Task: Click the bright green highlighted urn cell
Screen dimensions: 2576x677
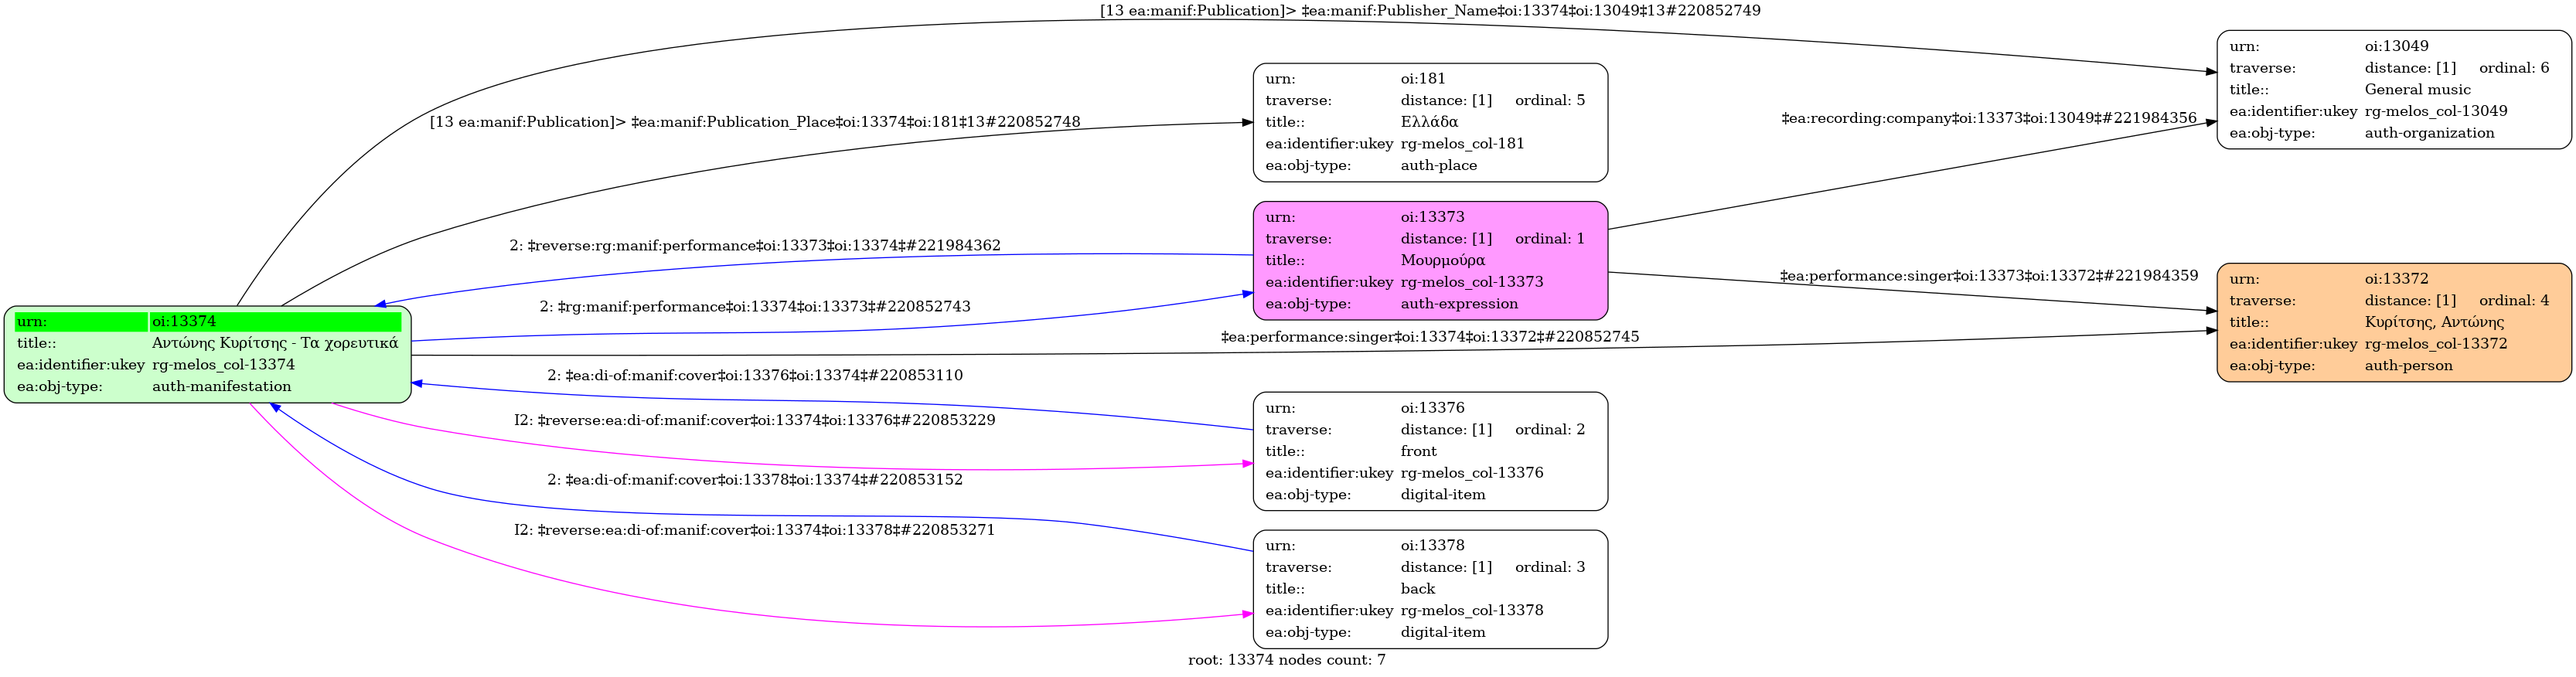Action: (x=81, y=321)
